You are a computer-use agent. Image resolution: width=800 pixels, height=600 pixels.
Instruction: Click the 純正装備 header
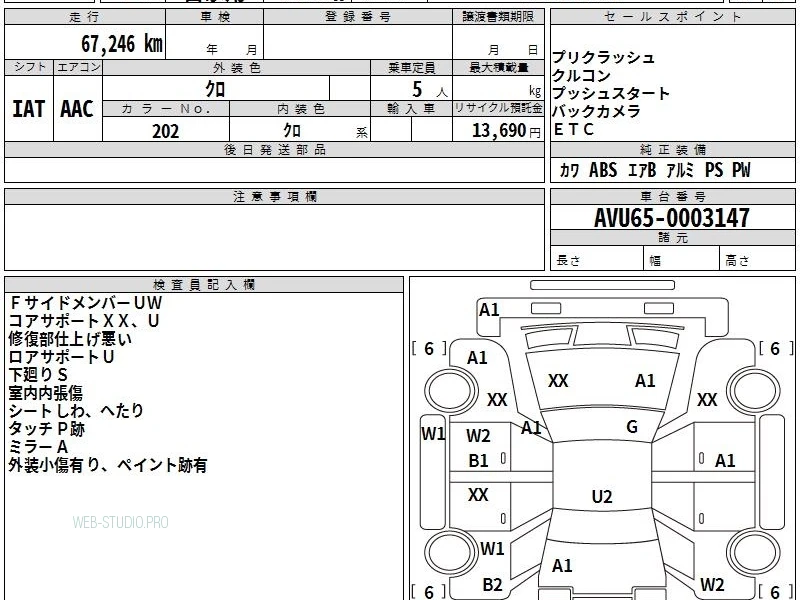point(672,150)
